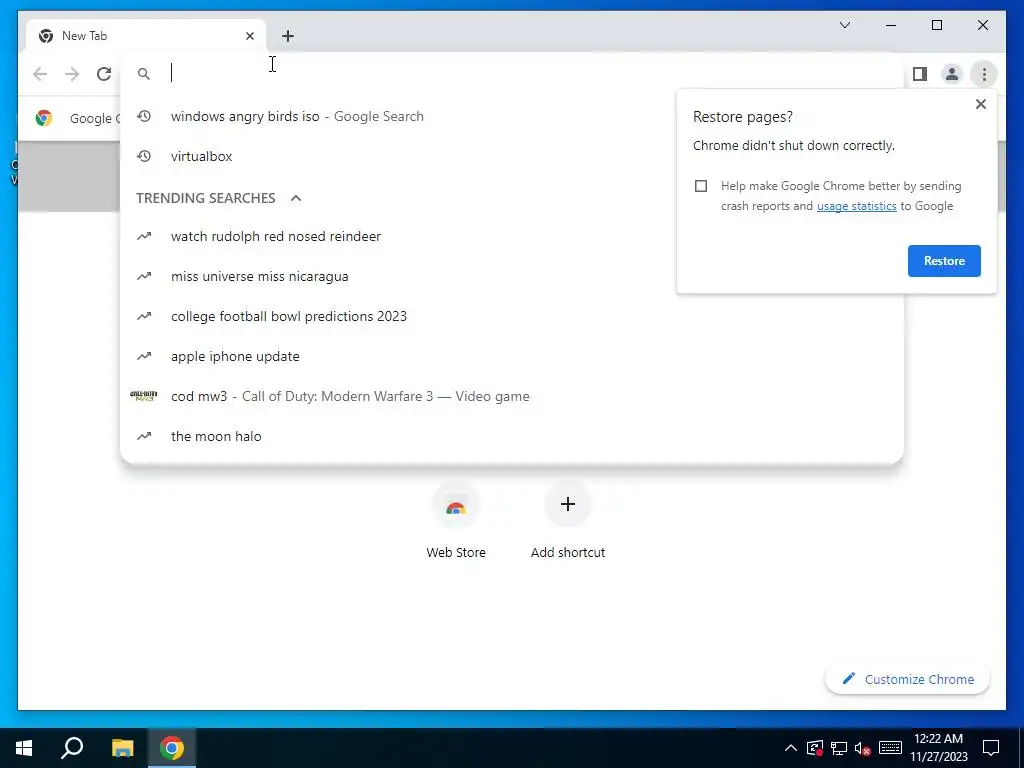Select 'windows angry birds iso' suggestion
1024x768 pixels.
tap(512, 116)
